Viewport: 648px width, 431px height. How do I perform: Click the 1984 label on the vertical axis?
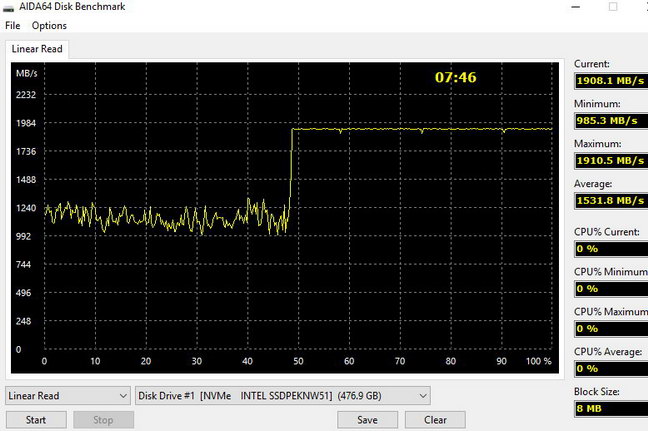26,123
